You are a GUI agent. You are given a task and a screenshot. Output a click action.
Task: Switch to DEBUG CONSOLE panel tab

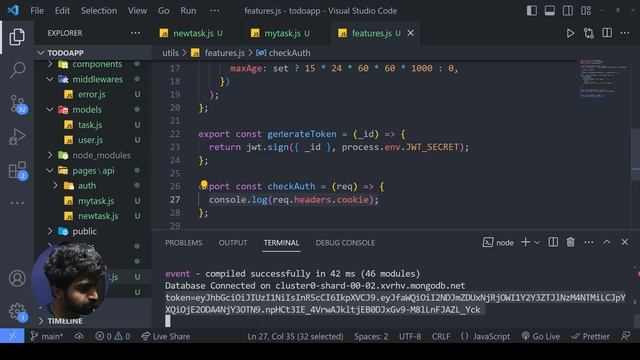click(345, 243)
